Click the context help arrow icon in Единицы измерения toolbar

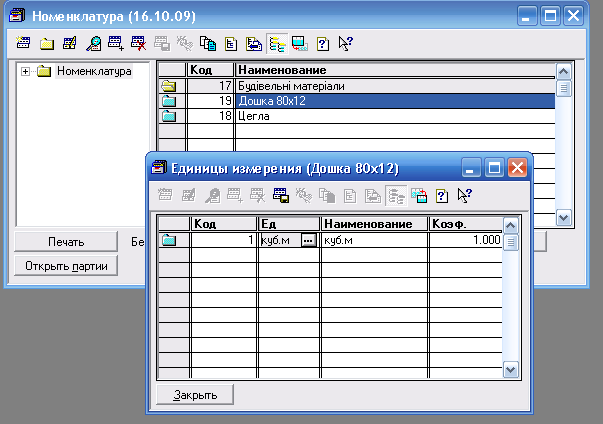click(465, 195)
